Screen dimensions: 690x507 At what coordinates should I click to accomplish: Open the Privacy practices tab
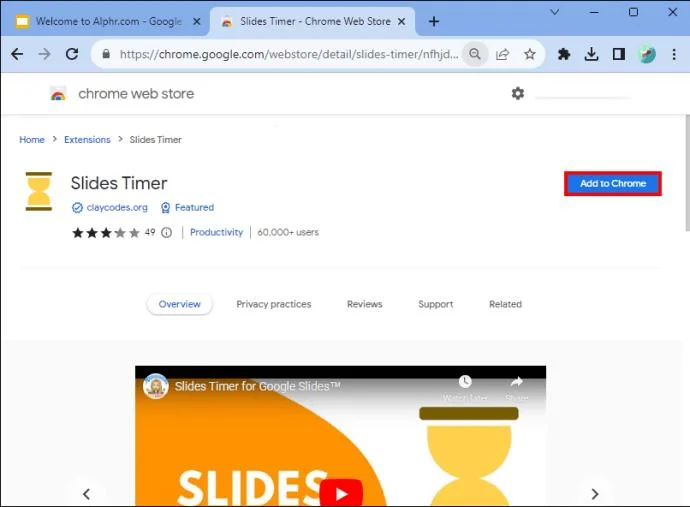point(274,304)
